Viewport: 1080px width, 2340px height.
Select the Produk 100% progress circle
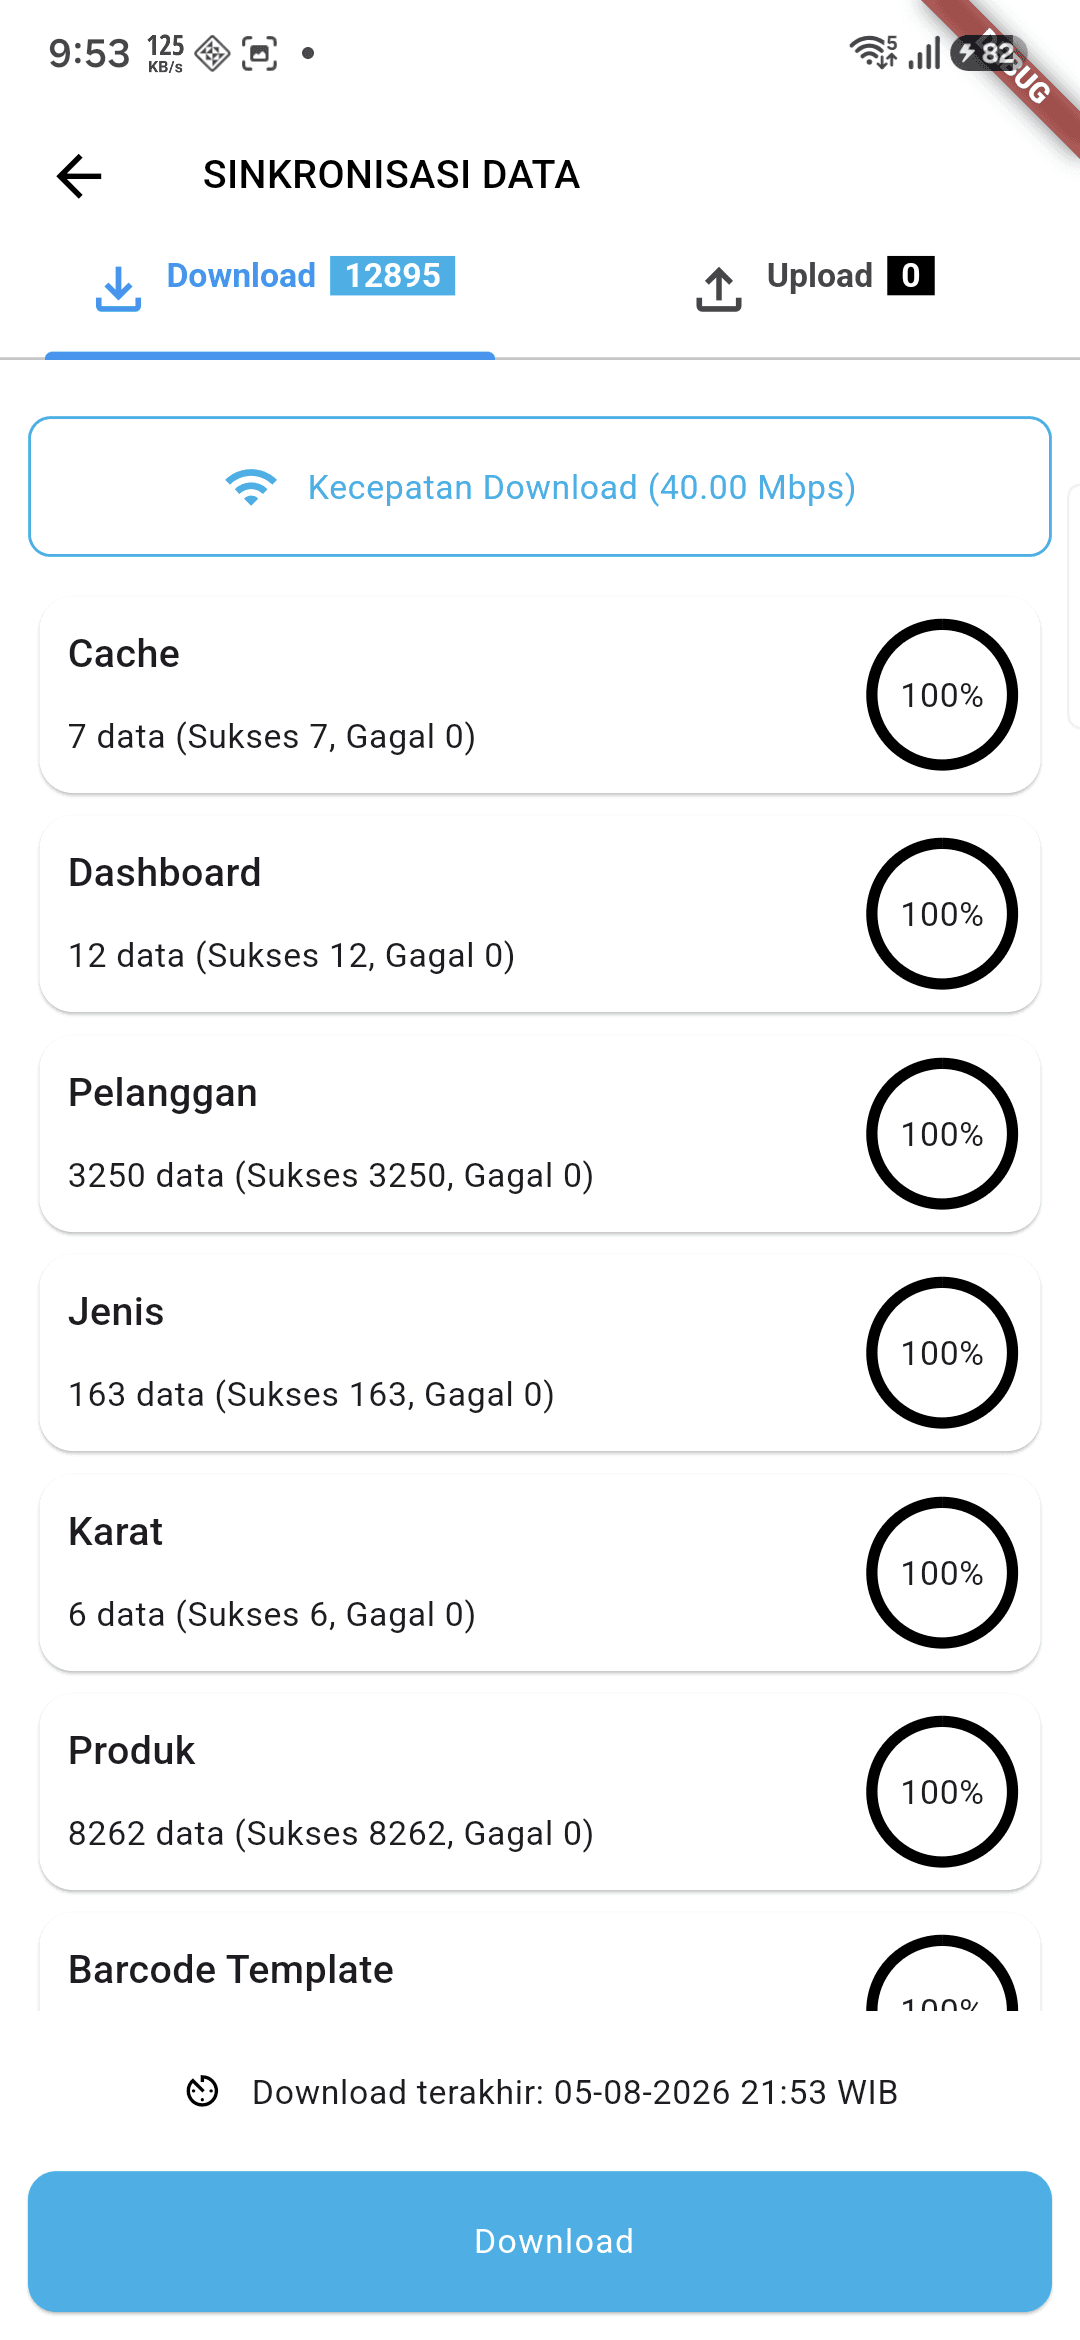(942, 1792)
